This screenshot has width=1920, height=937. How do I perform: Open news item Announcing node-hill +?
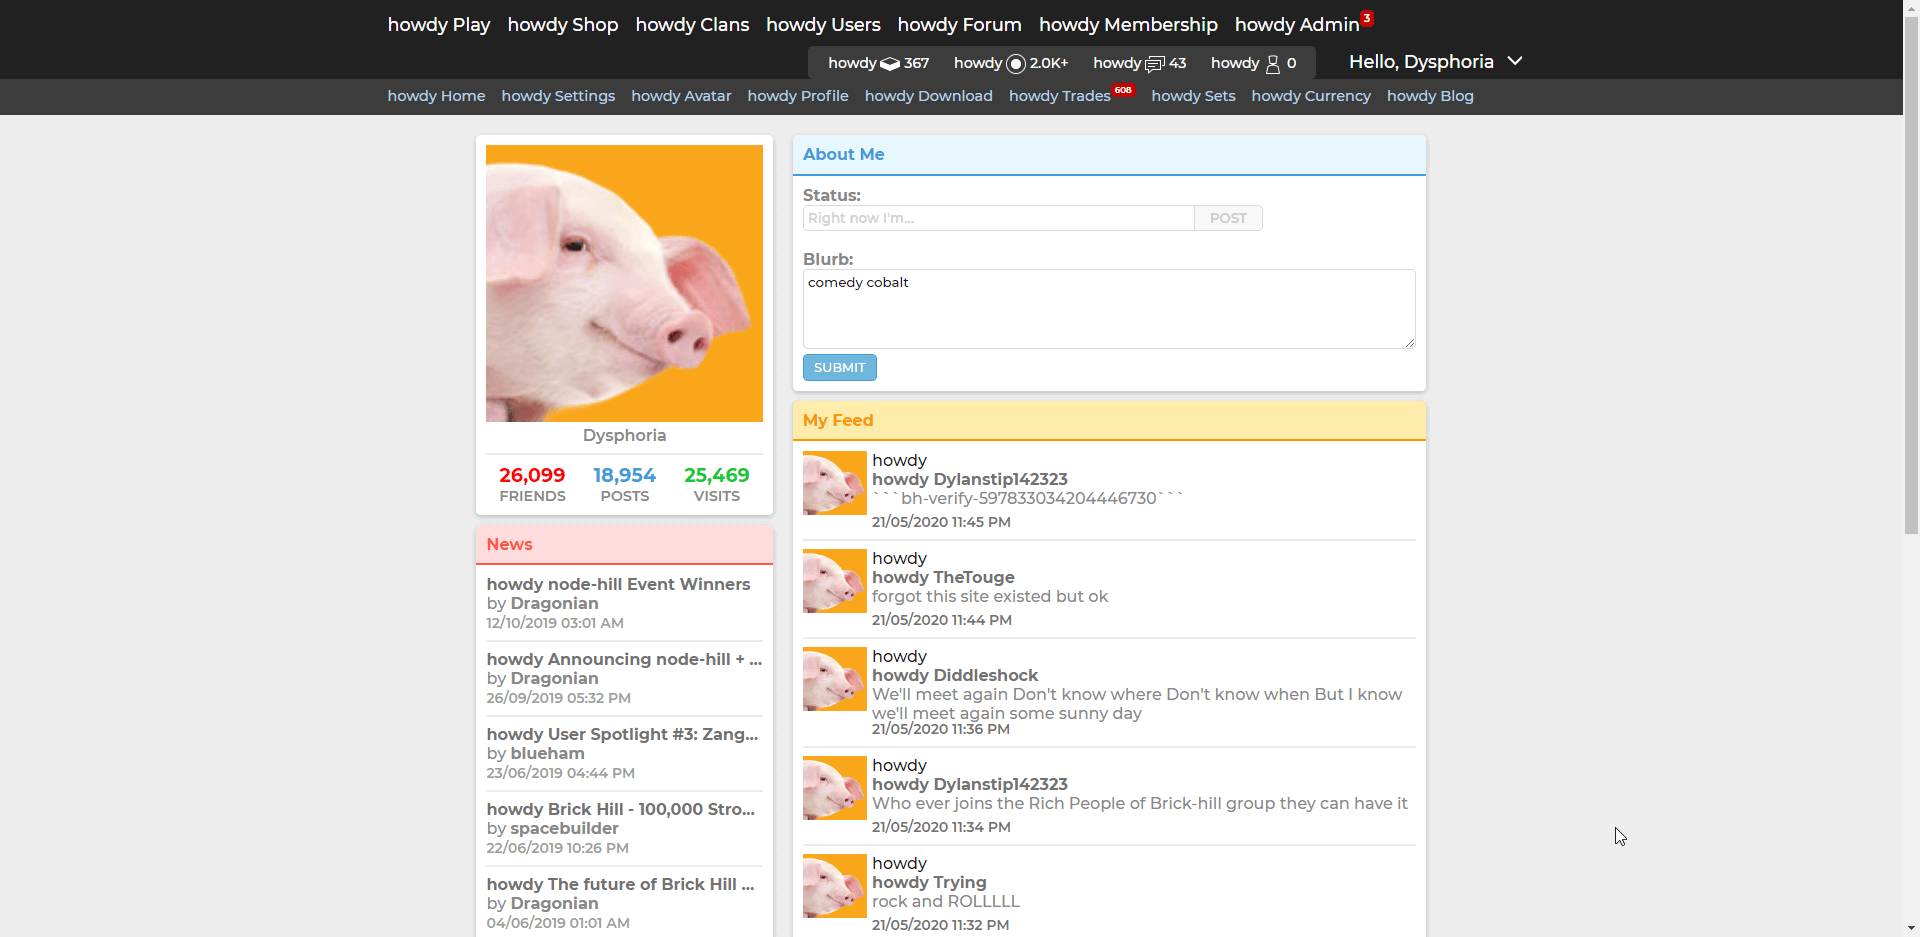pyautogui.click(x=624, y=659)
